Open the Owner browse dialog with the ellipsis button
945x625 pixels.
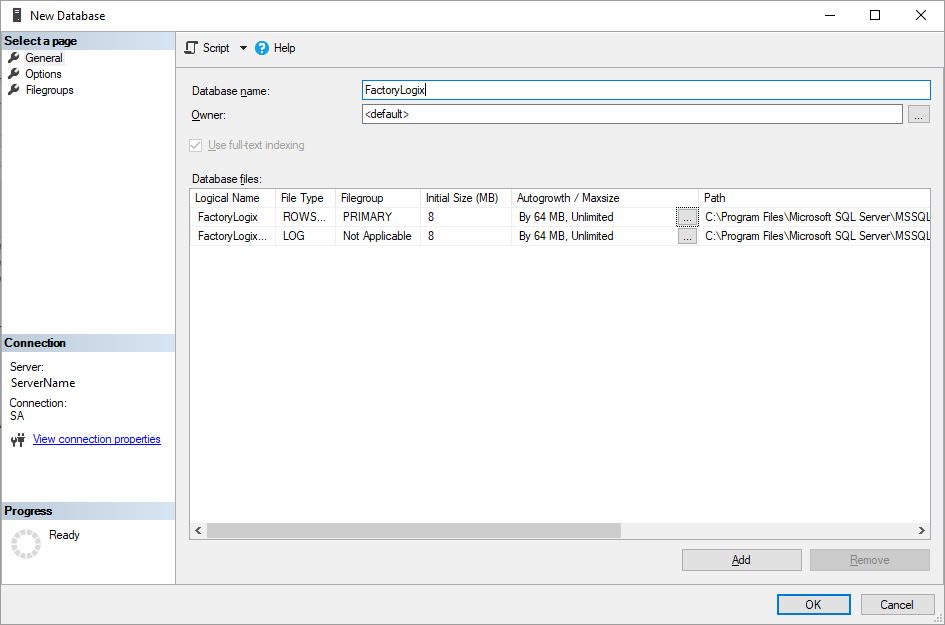(918, 114)
